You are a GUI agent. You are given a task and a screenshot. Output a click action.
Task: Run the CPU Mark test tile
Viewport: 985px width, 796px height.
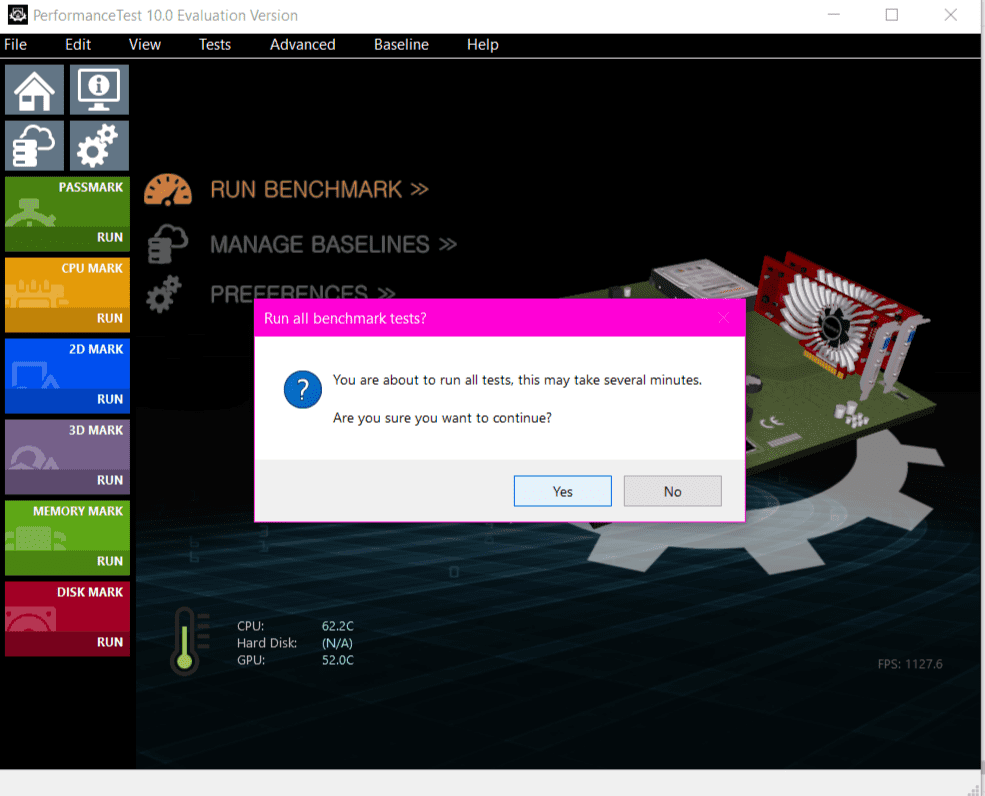(x=67, y=295)
